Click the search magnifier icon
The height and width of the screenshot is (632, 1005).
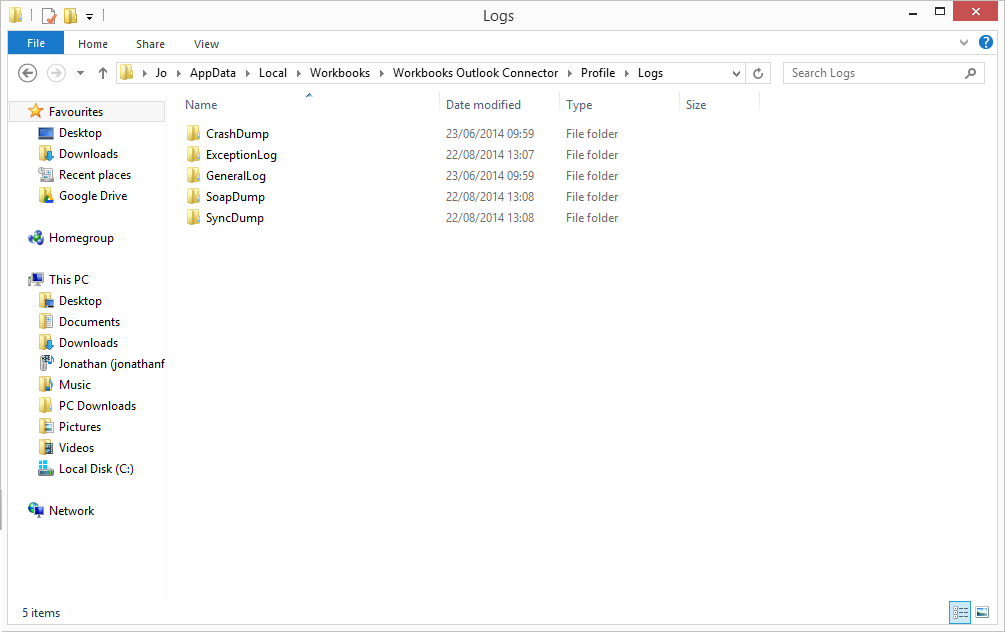(970, 73)
